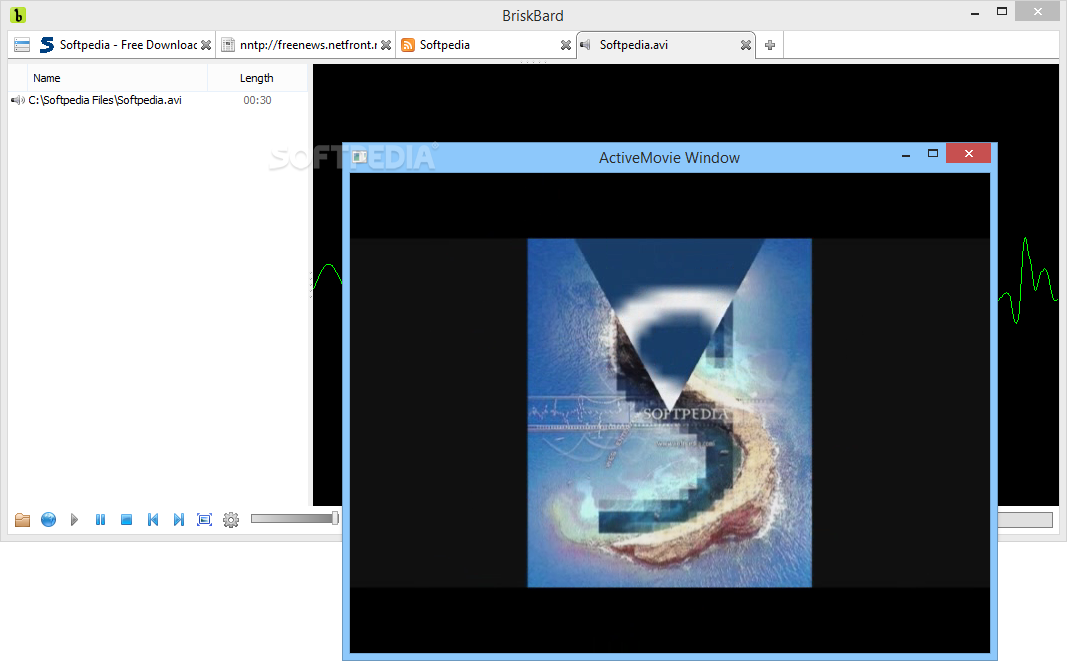Minimize the ActiveMovie Window
The width and height of the screenshot is (1067, 661).
[x=906, y=155]
